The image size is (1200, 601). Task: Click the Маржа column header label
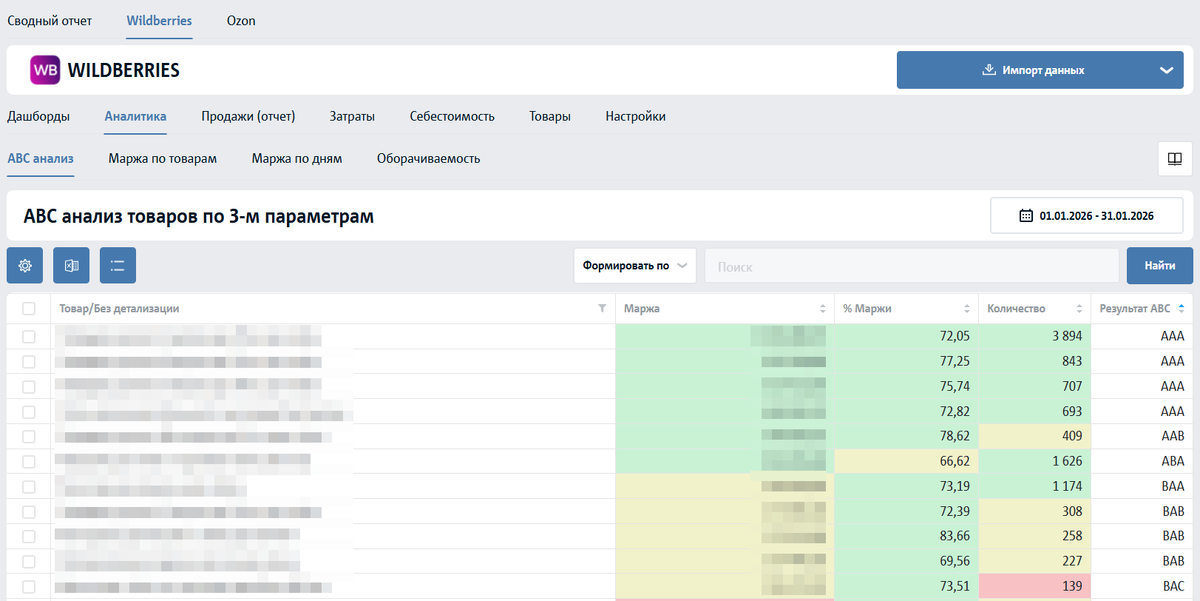coord(640,309)
